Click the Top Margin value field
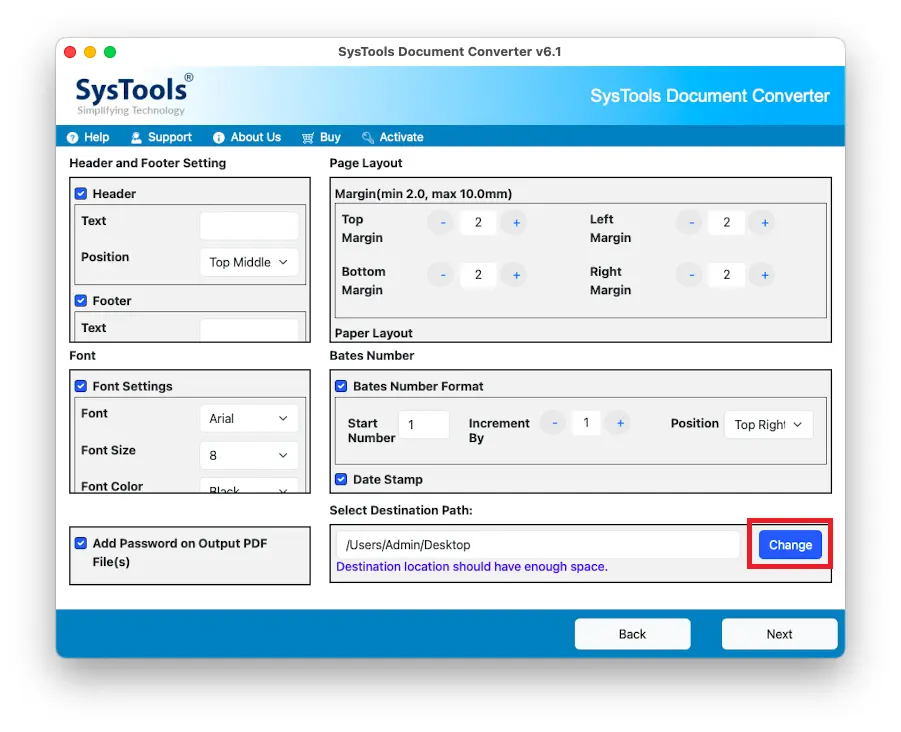This screenshot has height=732, width=901. (478, 222)
